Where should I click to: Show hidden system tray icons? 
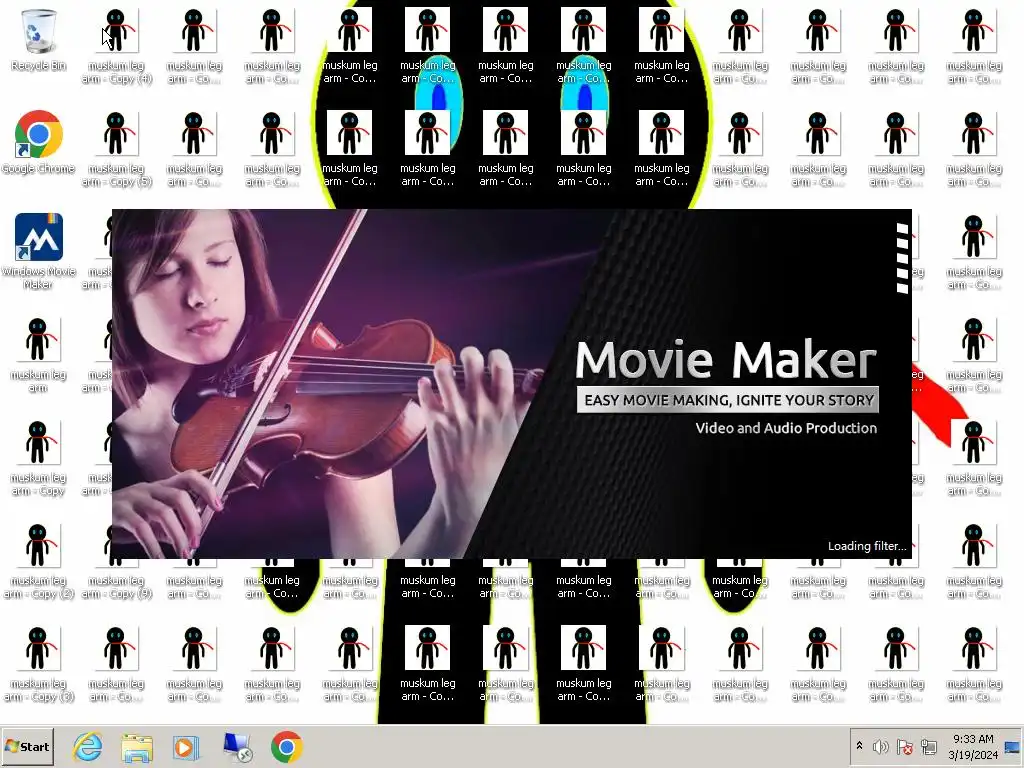coord(859,746)
